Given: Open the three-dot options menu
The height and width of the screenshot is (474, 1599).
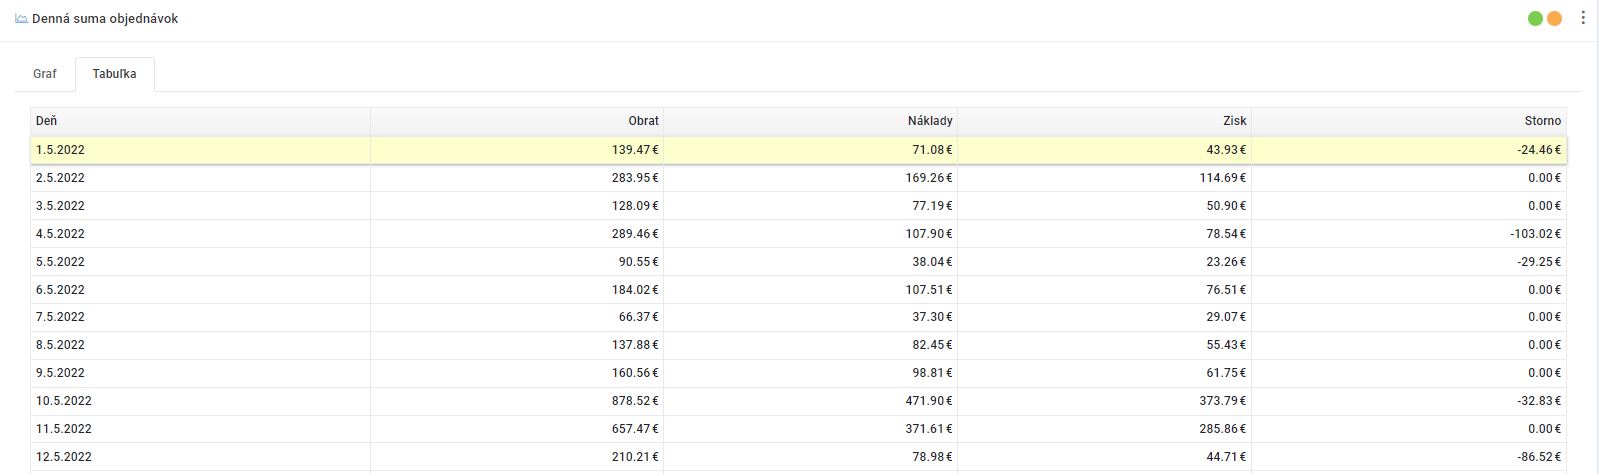Looking at the screenshot, I should [x=1583, y=19].
